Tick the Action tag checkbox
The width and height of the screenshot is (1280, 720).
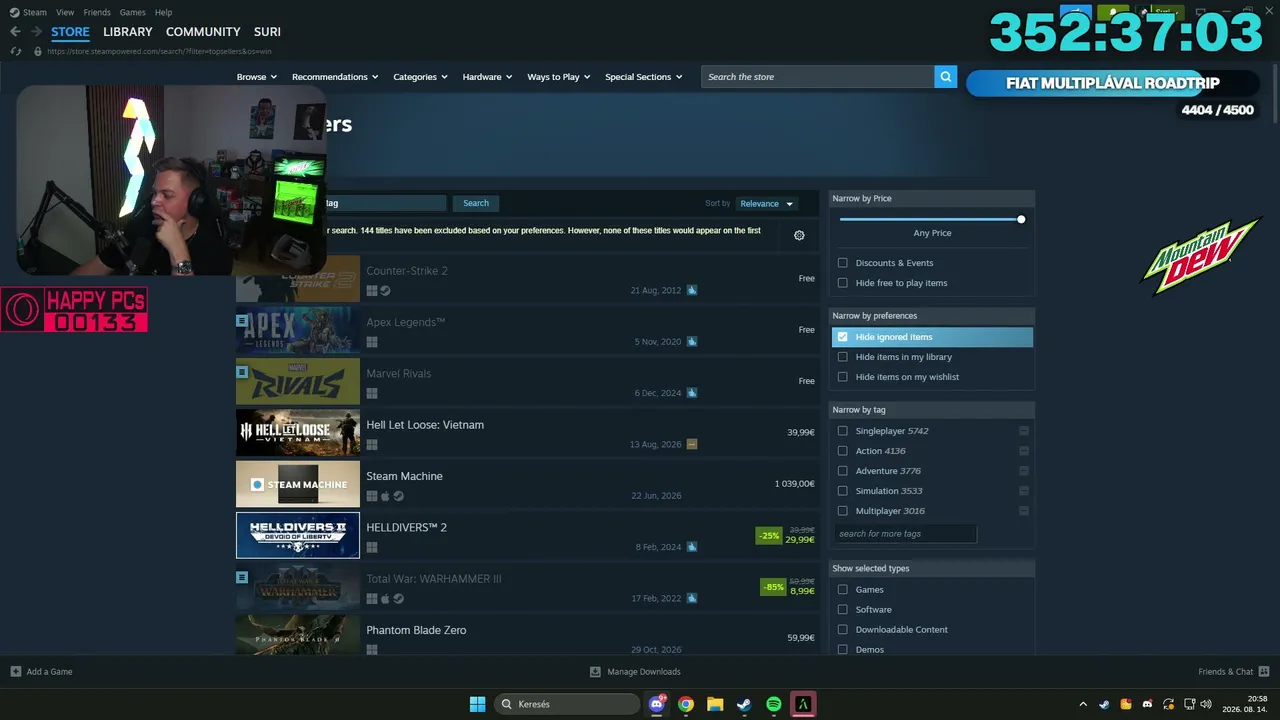[843, 451]
